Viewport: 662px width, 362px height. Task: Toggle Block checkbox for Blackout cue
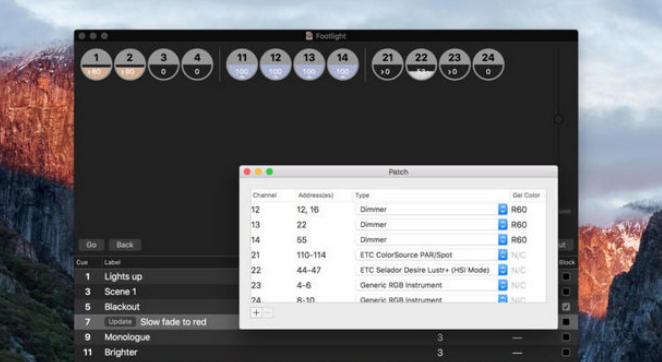566,307
